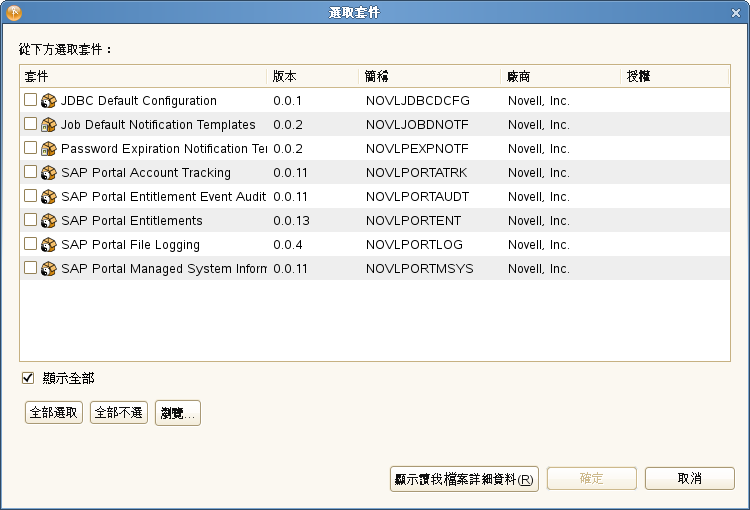Screen dimensions: 750x510
Task: Click Novell, Inc. vendor in the JDBC row
Action: pyautogui.click(x=539, y=101)
